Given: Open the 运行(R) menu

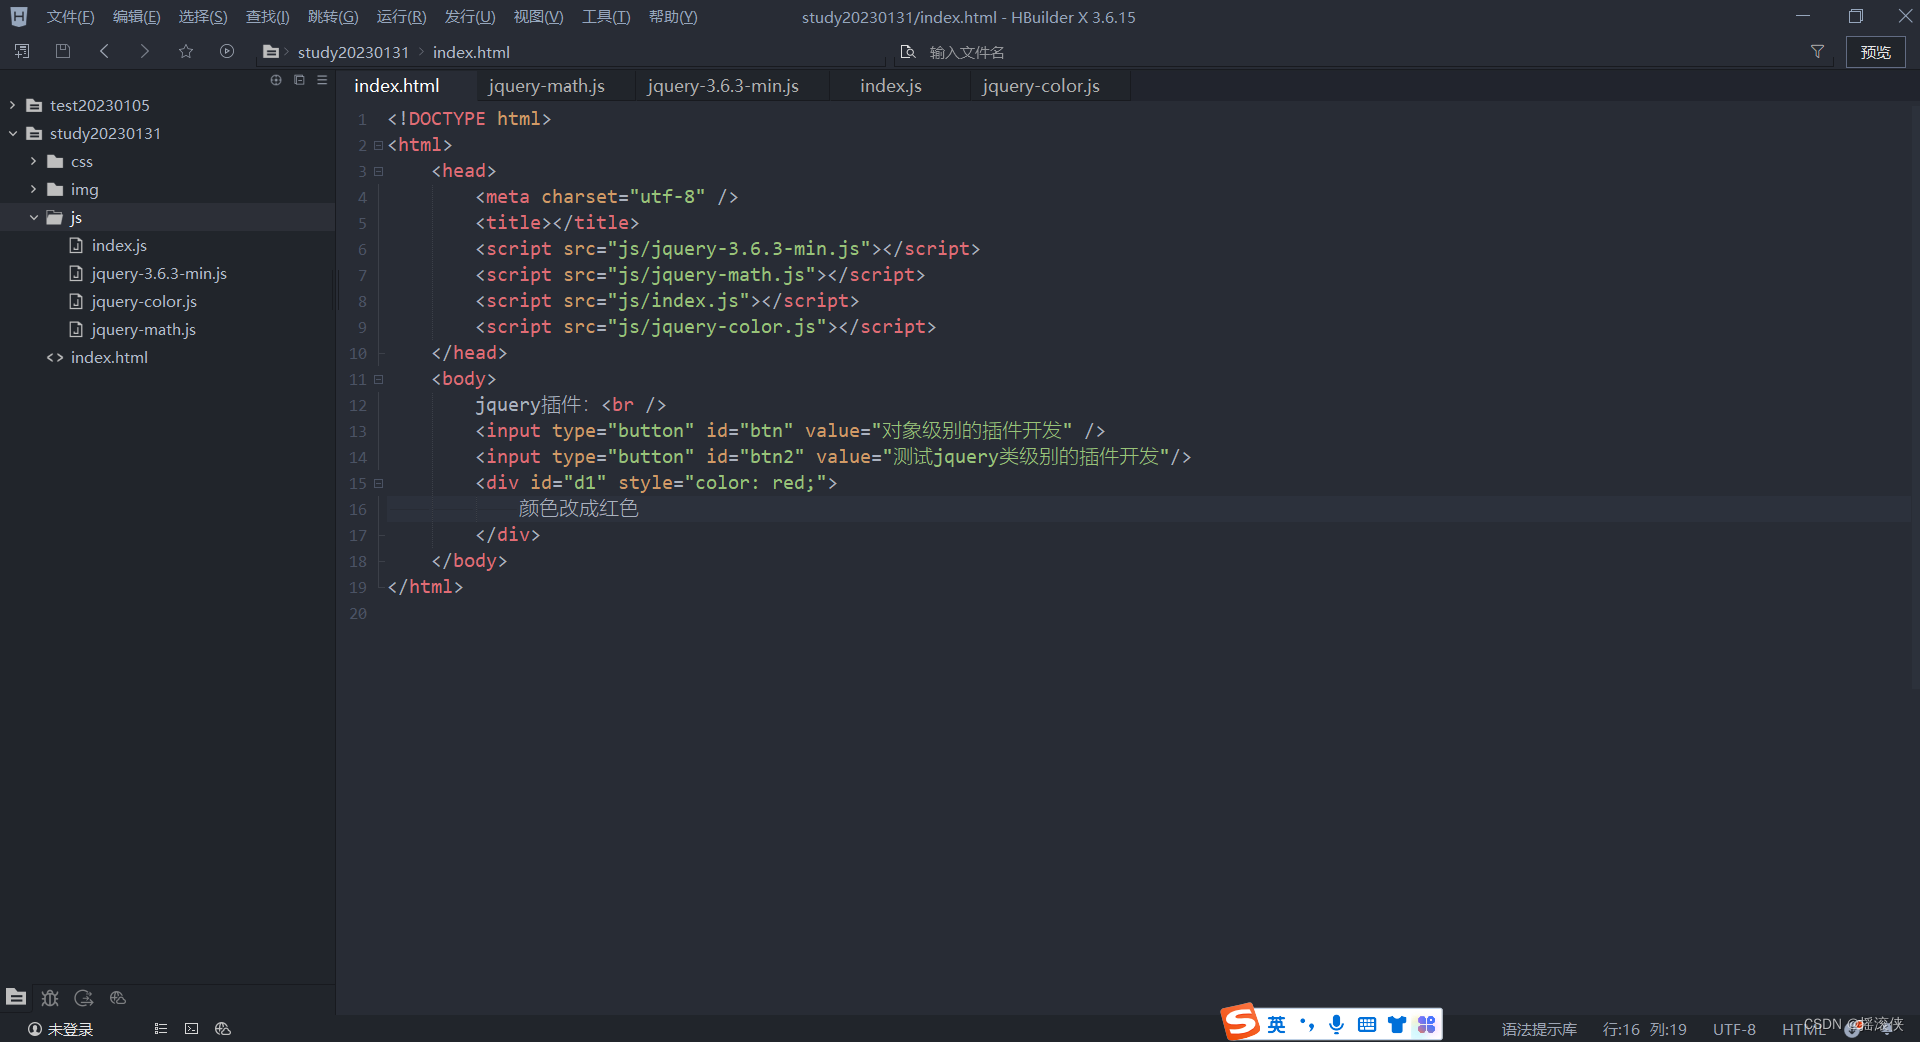Looking at the screenshot, I should pyautogui.click(x=401, y=17).
